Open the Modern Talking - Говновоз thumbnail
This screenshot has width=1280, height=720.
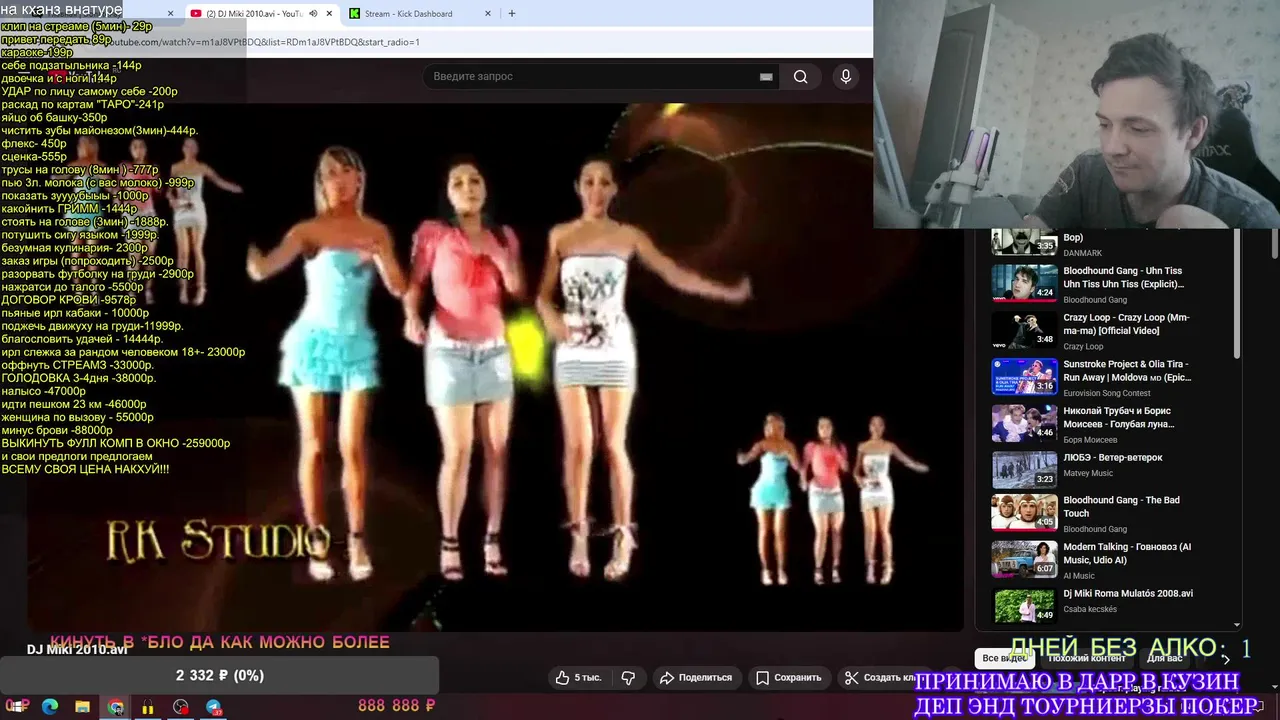1024,560
